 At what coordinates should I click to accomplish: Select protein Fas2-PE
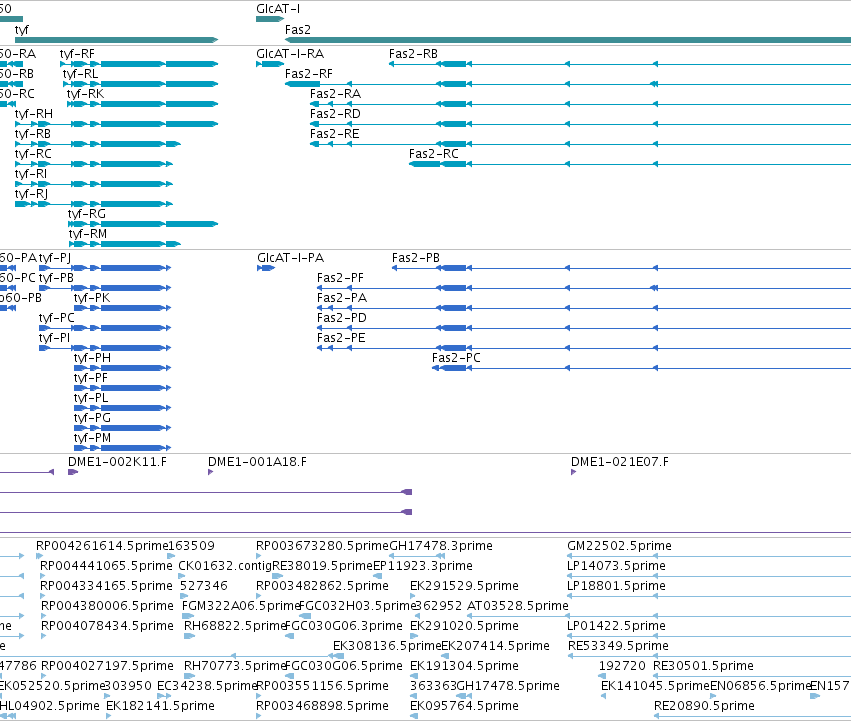[x=584, y=348]
